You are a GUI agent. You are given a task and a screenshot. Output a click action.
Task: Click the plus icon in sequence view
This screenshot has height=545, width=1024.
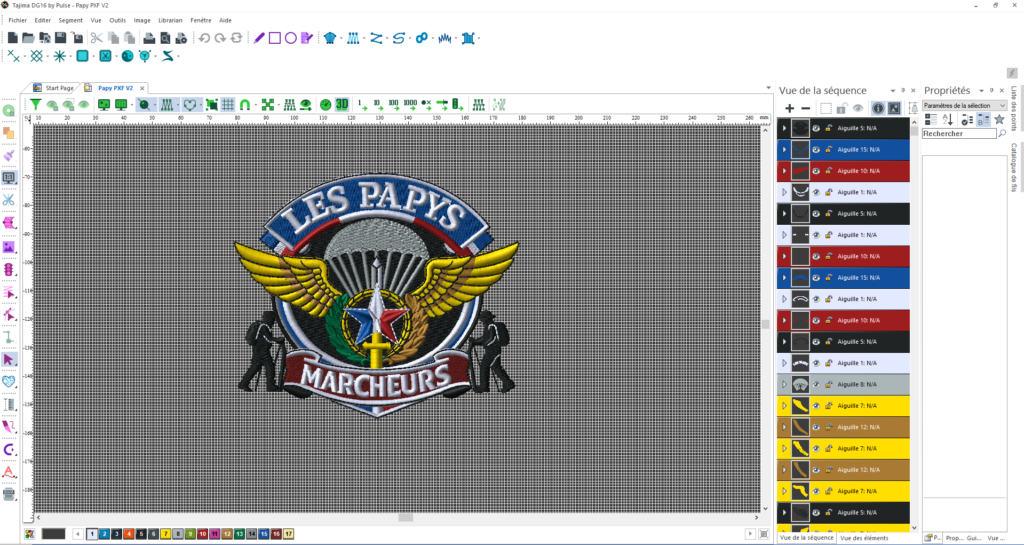coord(790,108)
